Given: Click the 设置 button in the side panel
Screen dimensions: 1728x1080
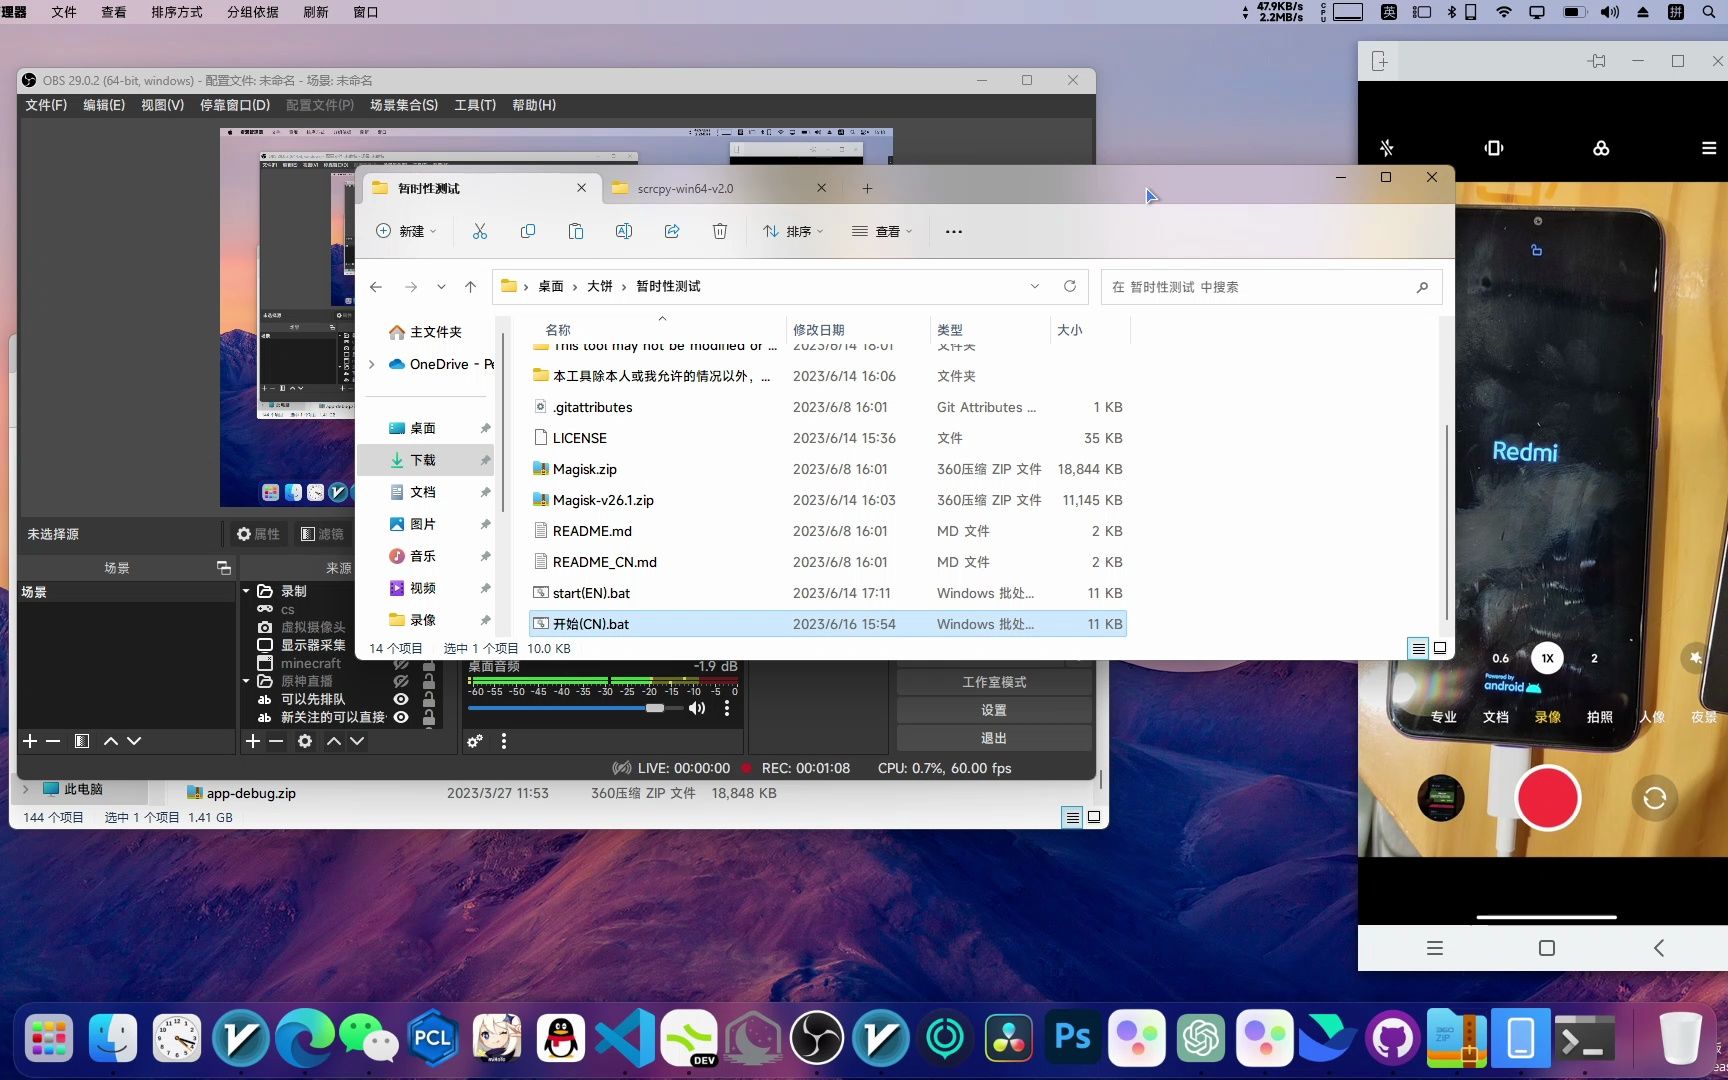Looking at the screenshot, I should coord(993,709).
